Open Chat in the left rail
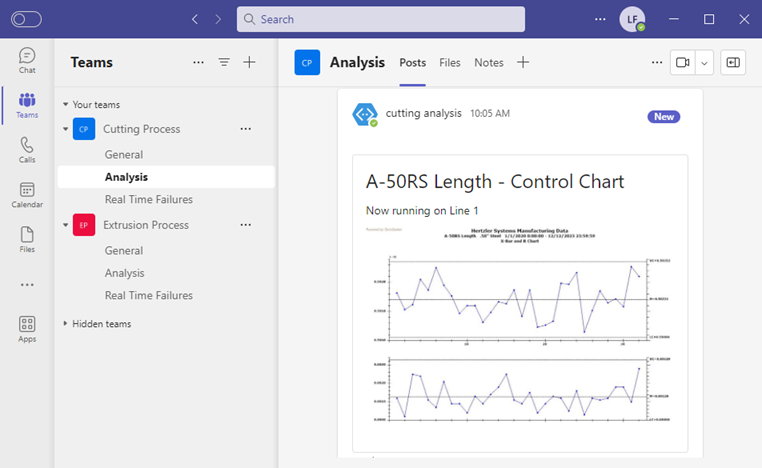Screen dimensions: 762x468 click(x=27, y=61)
